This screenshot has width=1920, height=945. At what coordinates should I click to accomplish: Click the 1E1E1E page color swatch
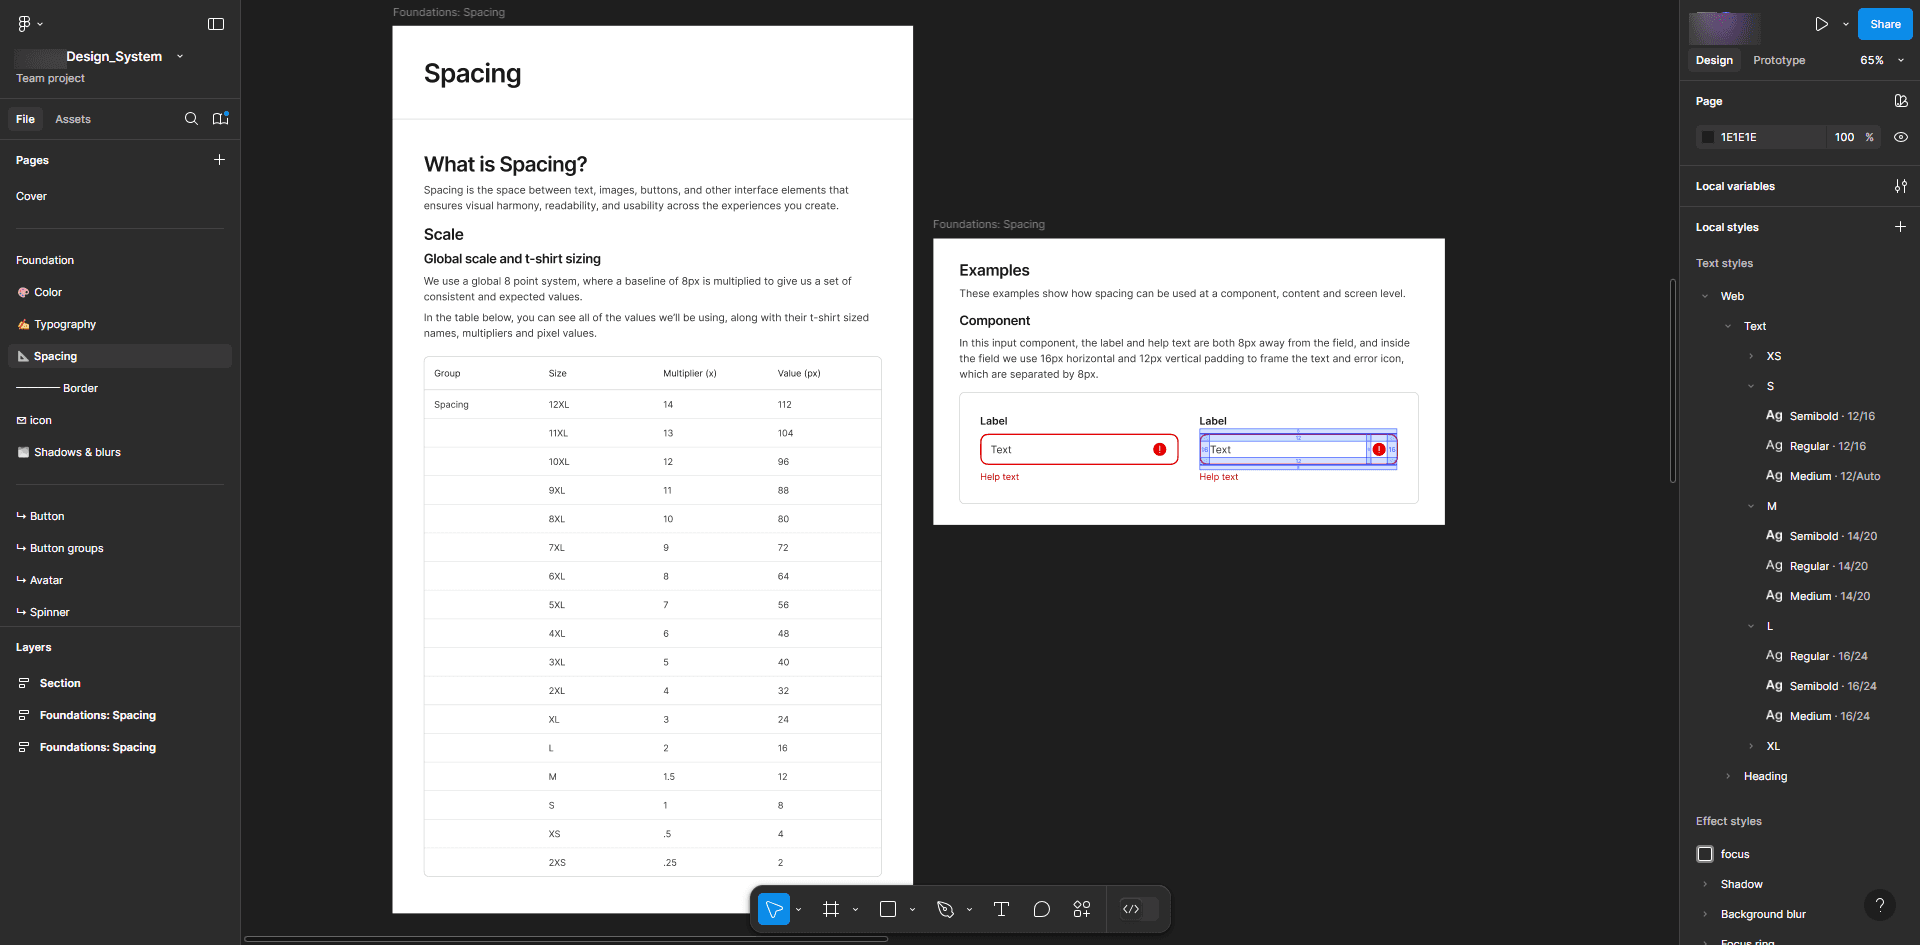[1708, 137]
